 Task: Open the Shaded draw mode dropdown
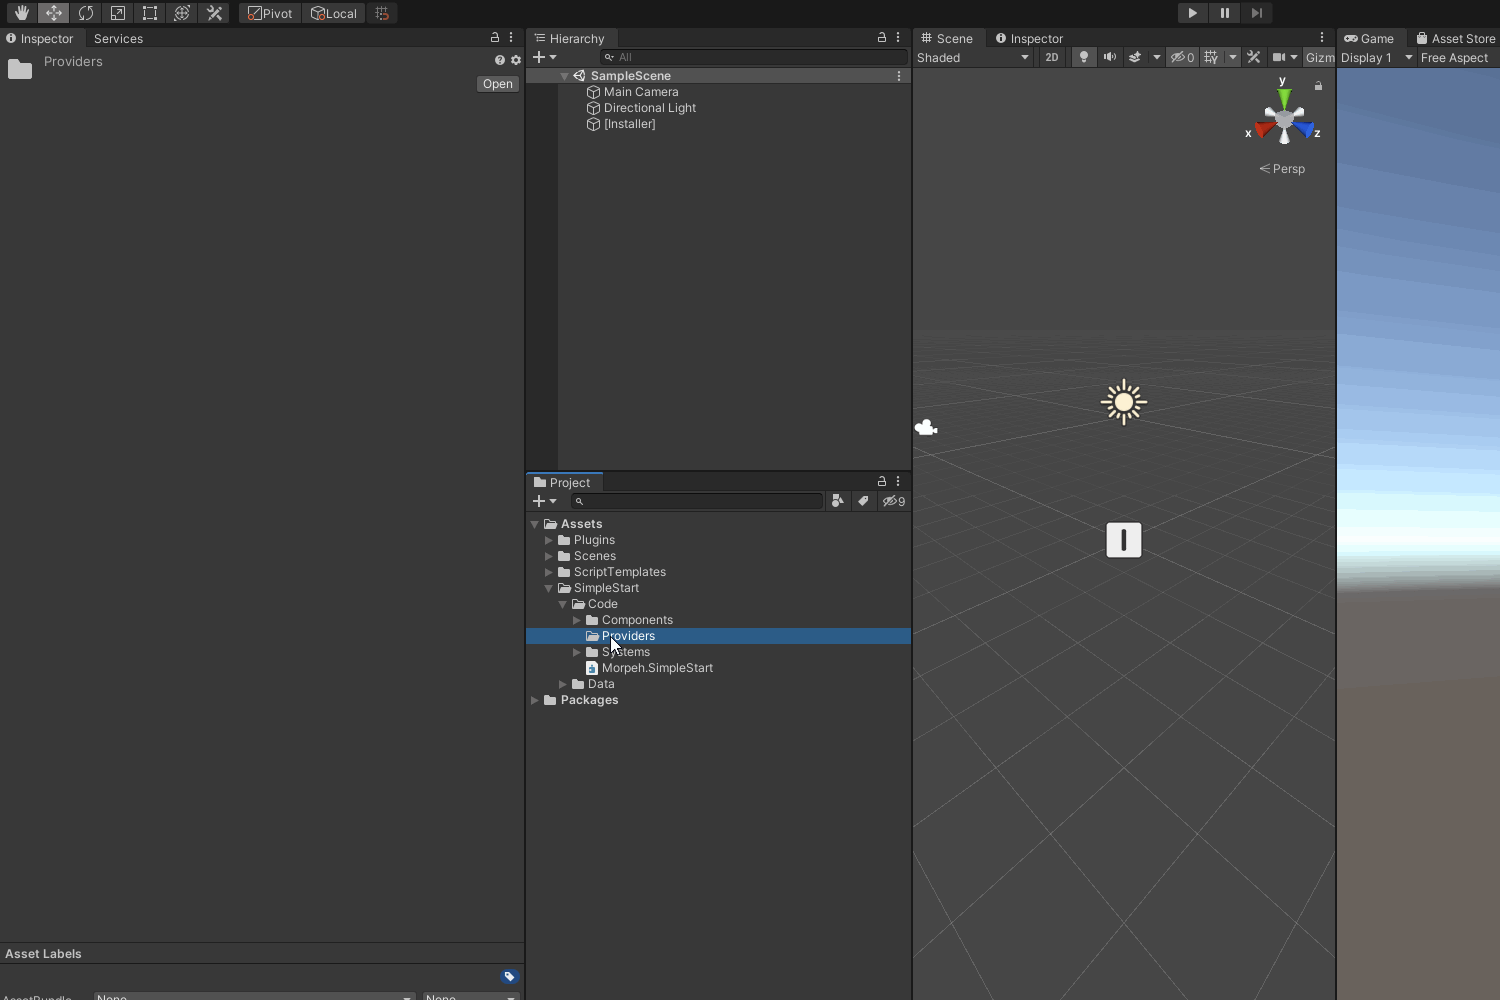pos(972,57)
